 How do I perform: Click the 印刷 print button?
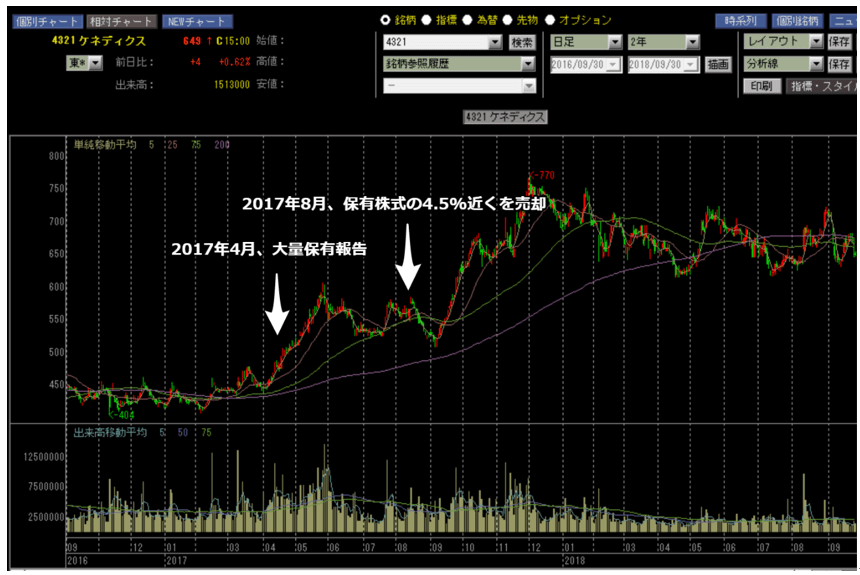[x=761, y=86]
